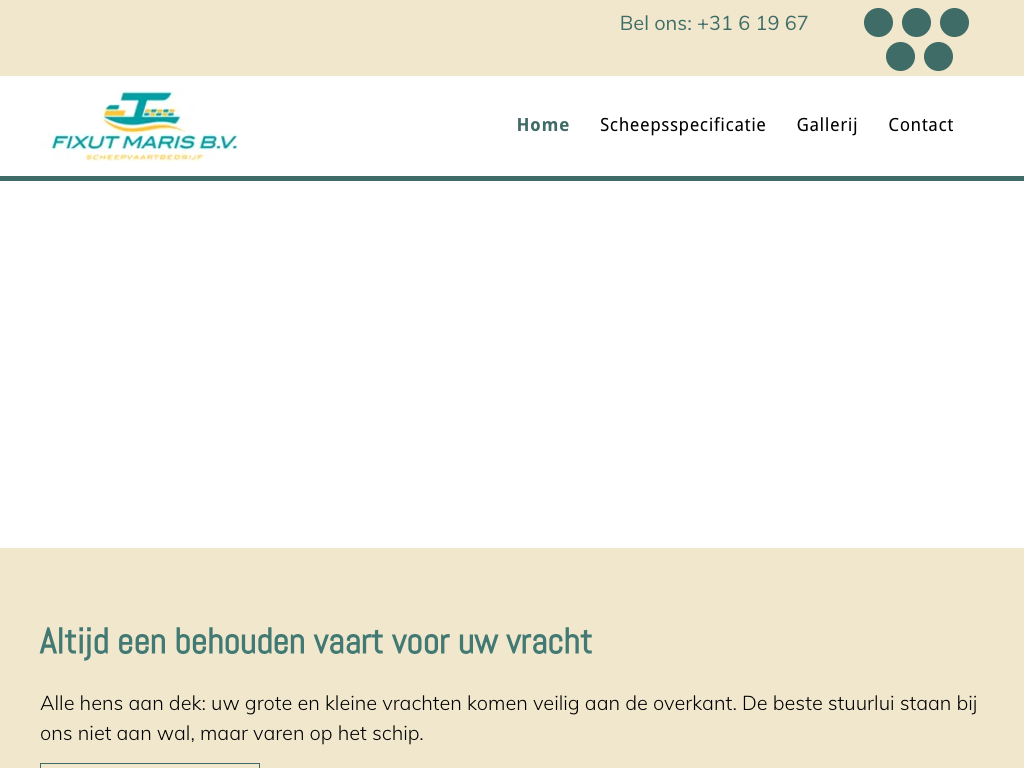
Task: Click the blank hero banner area
Action: coord(512,364)
